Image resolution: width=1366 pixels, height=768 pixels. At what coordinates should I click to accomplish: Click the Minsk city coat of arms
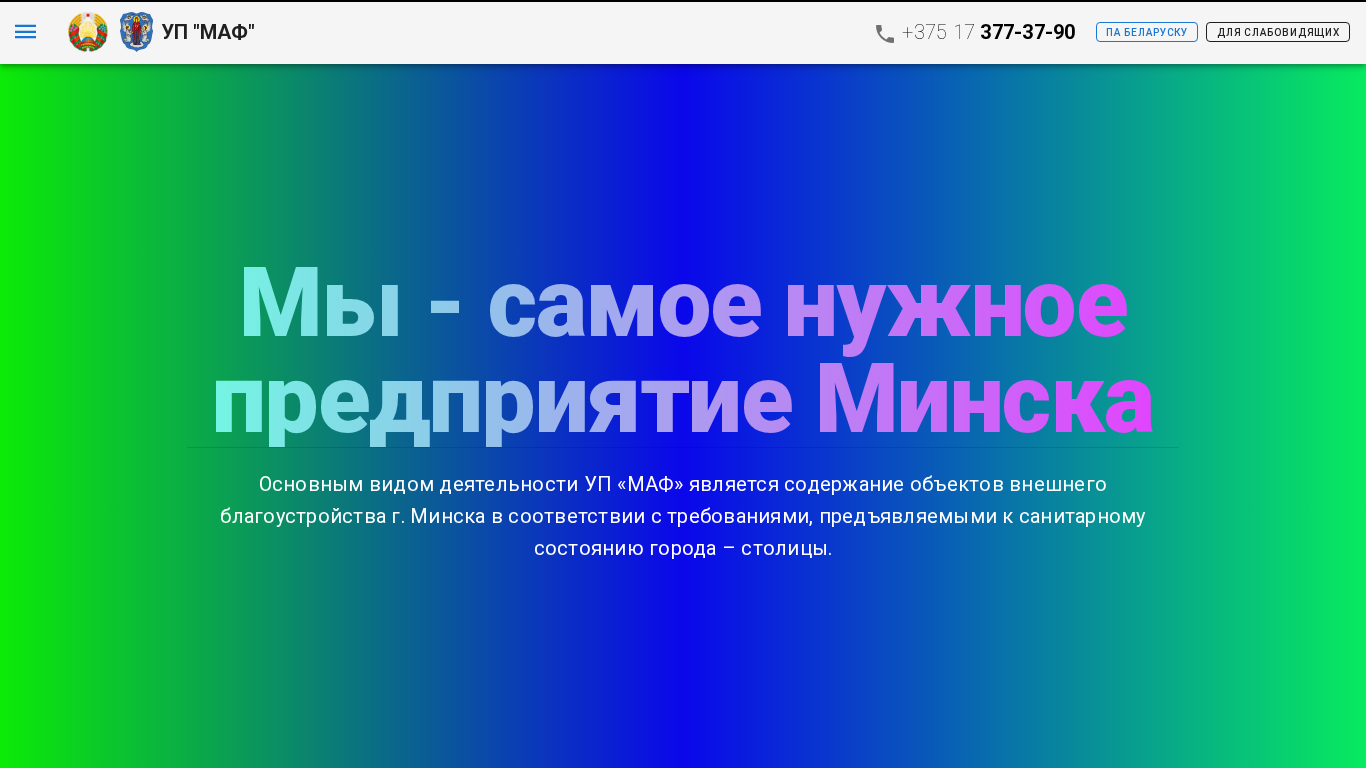(136, 32)
